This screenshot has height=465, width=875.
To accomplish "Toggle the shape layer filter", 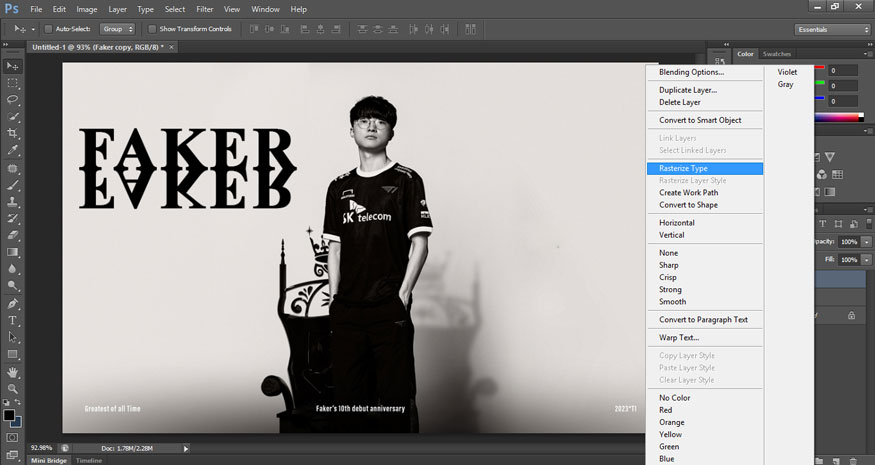I will [838, 223].
